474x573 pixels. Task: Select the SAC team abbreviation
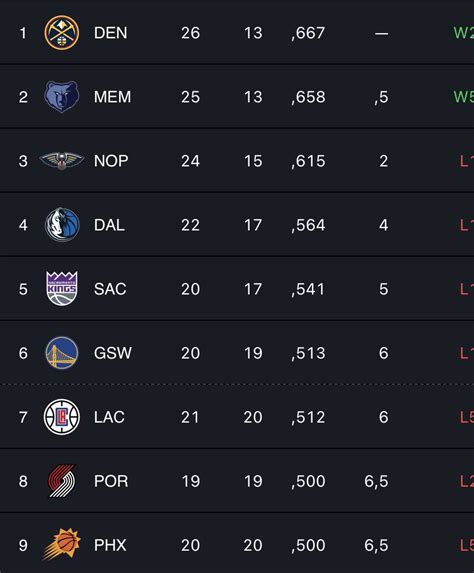(x=110, y=289)
